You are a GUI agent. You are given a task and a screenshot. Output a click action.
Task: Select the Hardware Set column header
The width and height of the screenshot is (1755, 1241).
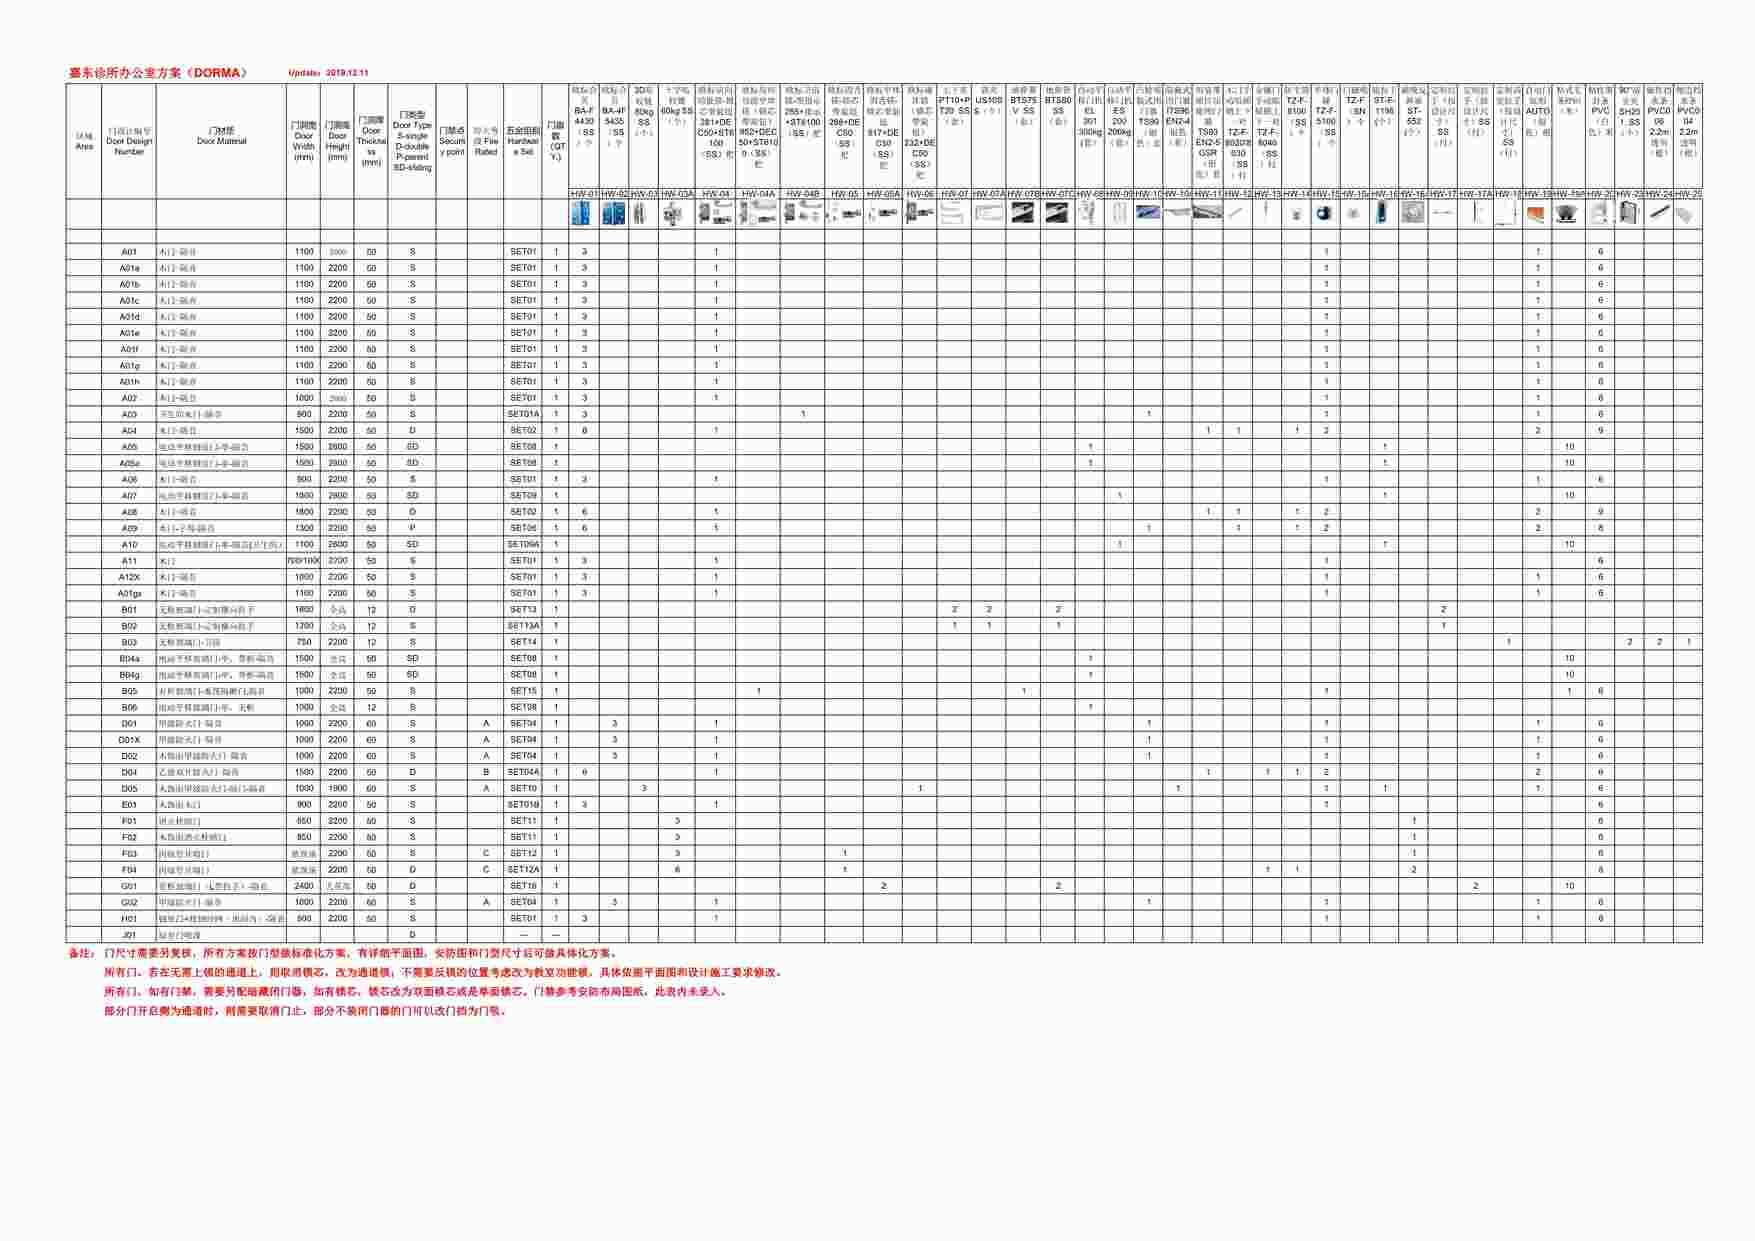[x=523, y=141]
